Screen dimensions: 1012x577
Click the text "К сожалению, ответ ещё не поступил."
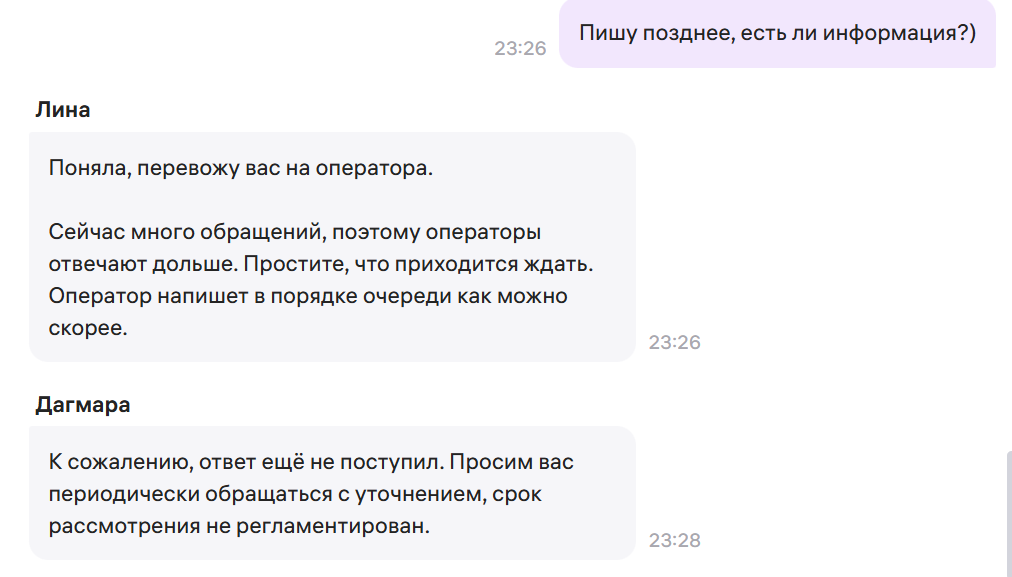pyautogui.click(x=244, y=462)
